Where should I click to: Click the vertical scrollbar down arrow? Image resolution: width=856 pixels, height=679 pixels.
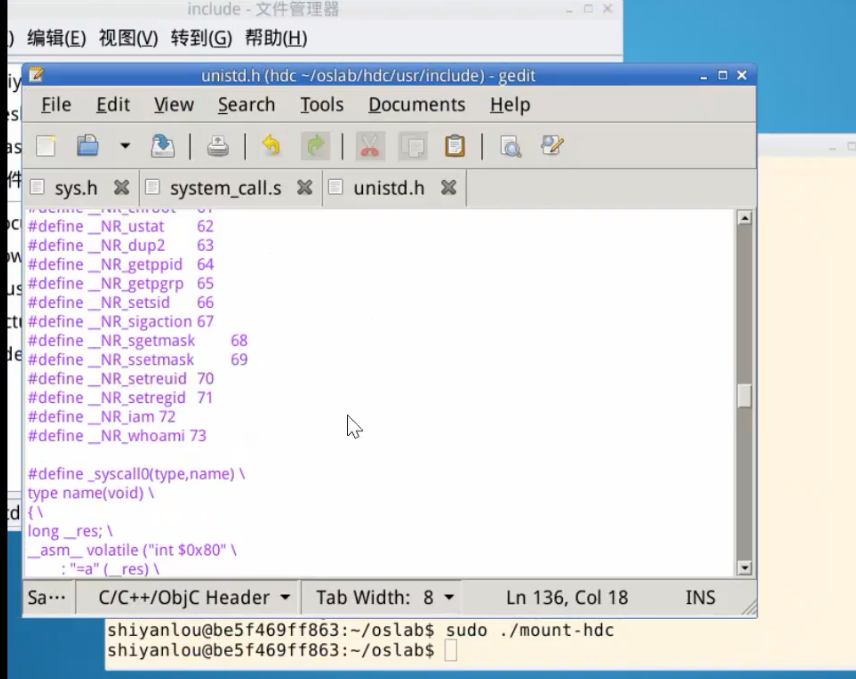(x=744, y=568)
